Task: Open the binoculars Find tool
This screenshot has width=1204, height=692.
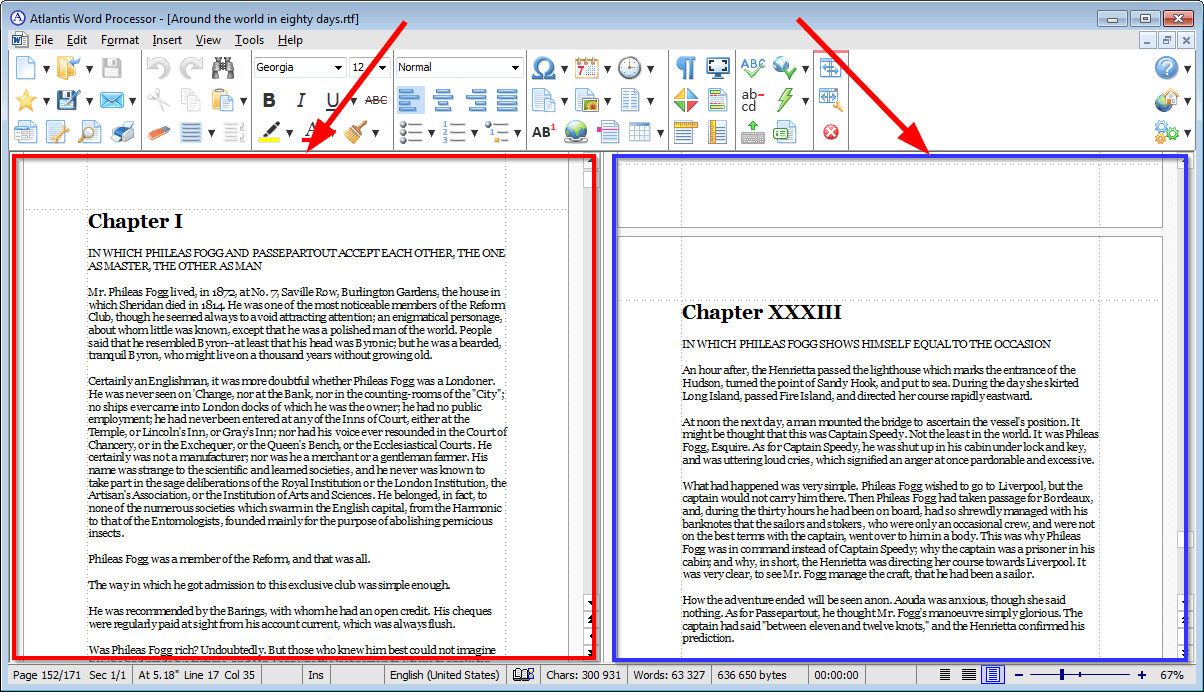Action: (x=224, y=67)
